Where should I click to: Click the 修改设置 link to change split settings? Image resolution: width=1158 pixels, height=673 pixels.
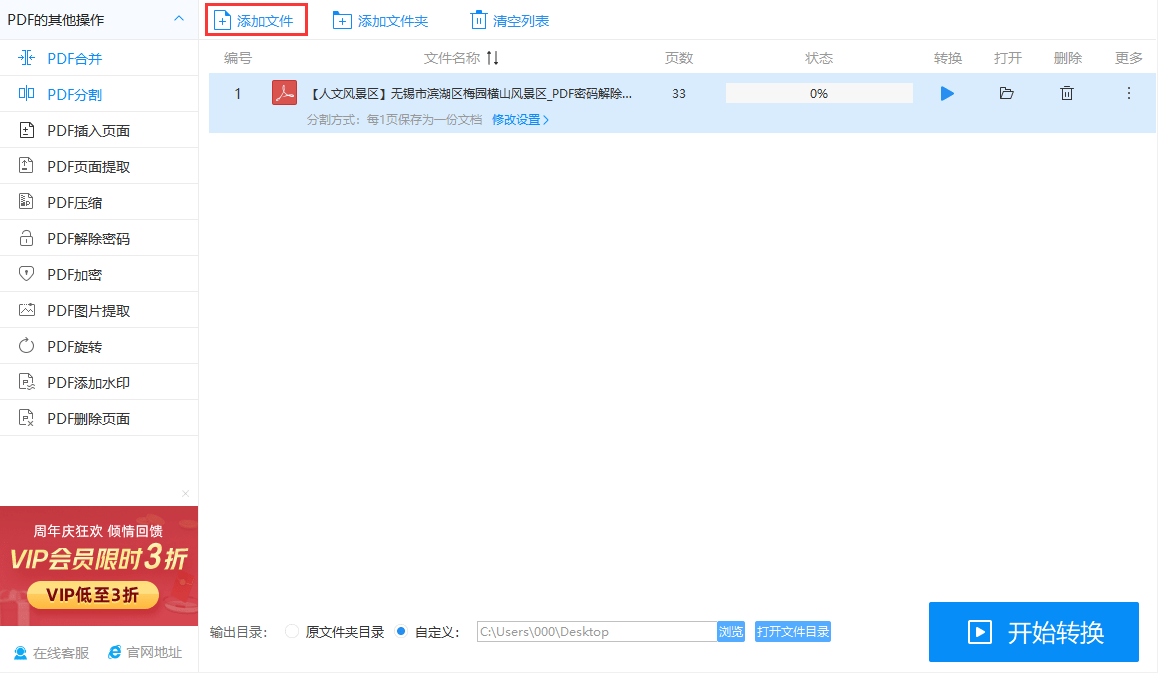[x=520, y=120]
